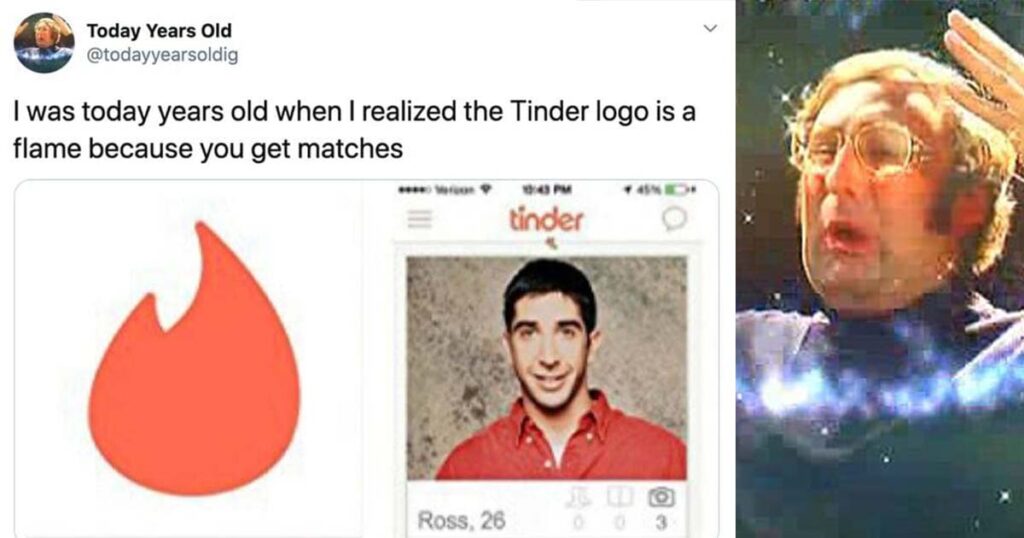
Task: Click the tweet text about Tinder logo
Action: pyautogui.click(x=354, y=130)
